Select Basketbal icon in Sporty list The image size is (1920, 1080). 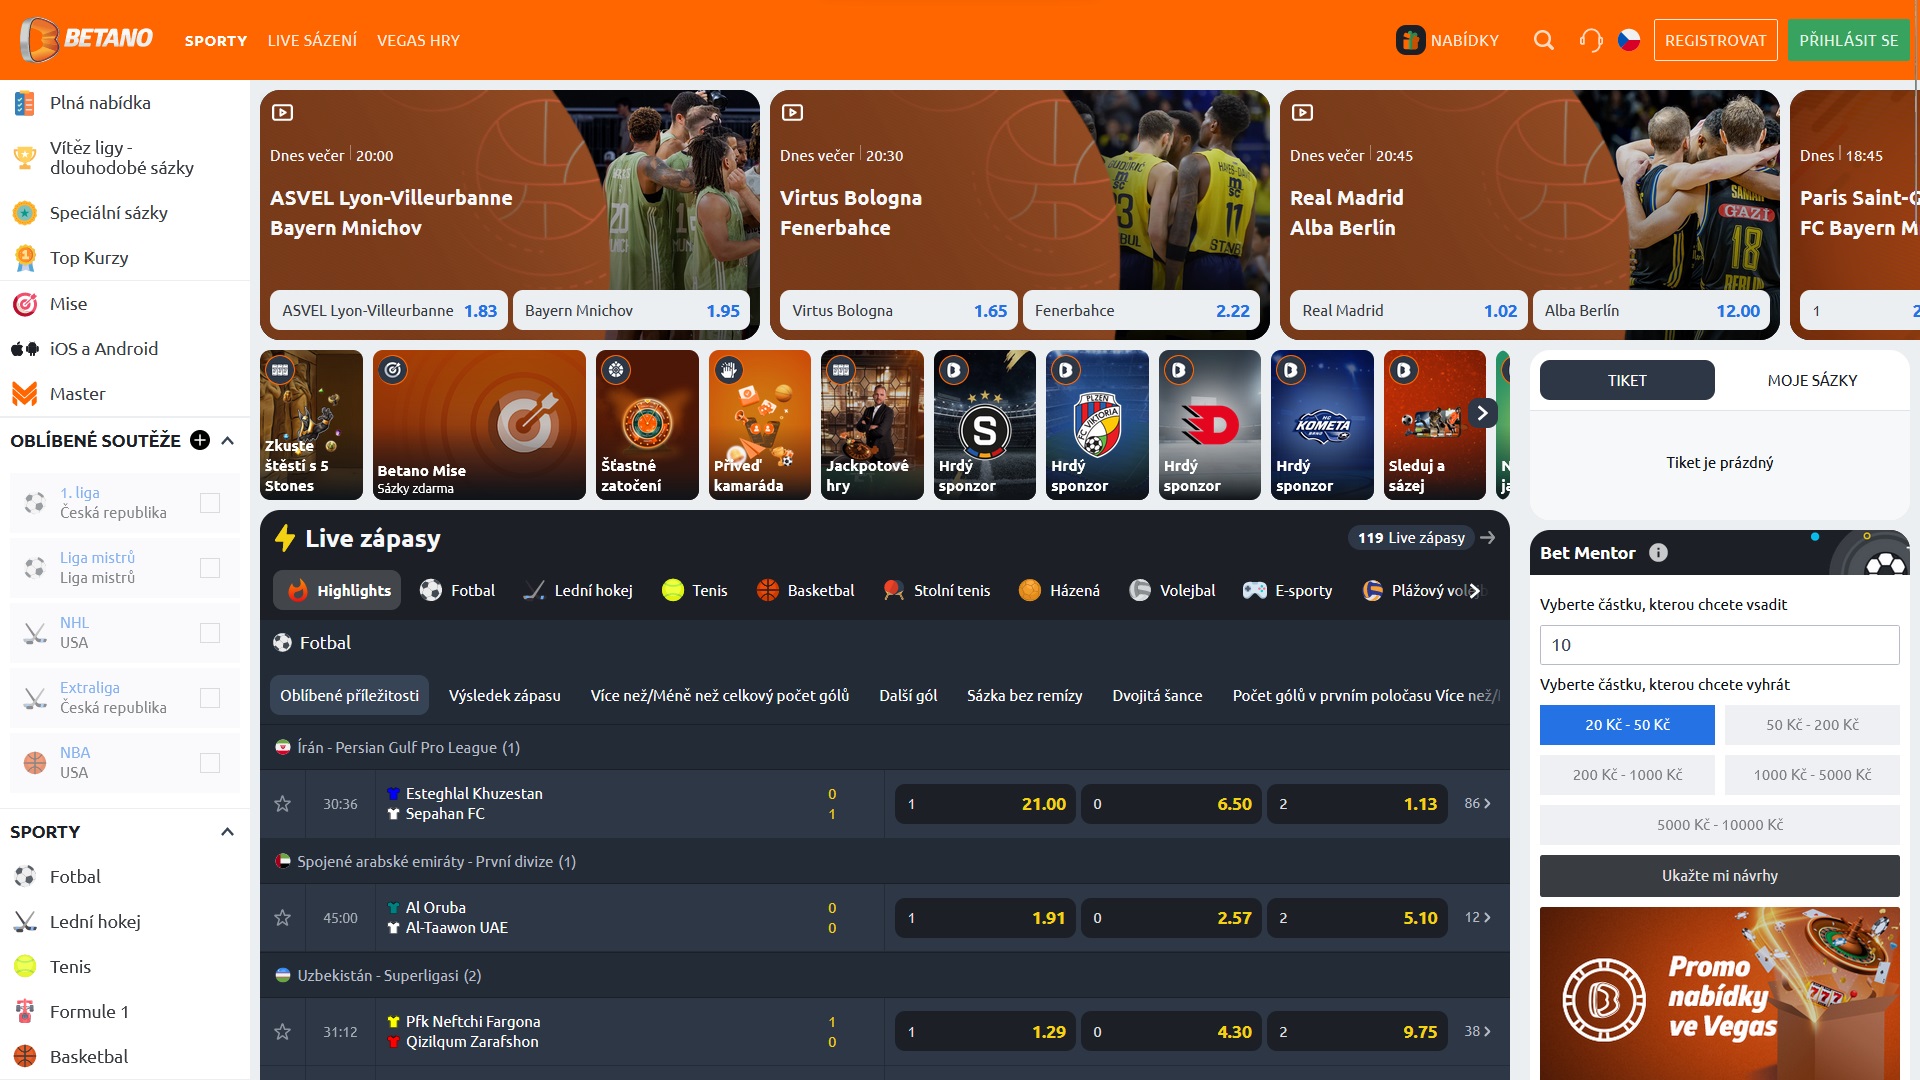[25, 1057]
